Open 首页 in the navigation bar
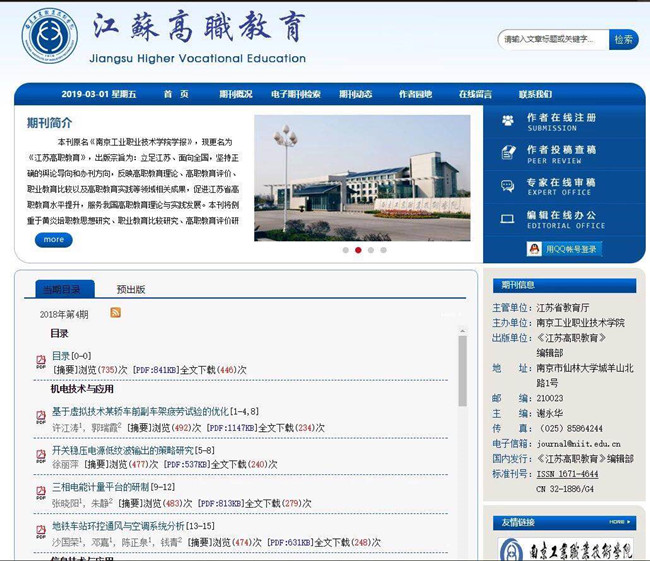Image resolution: width=650 pixels, height=561 pixels. [176, 94]
